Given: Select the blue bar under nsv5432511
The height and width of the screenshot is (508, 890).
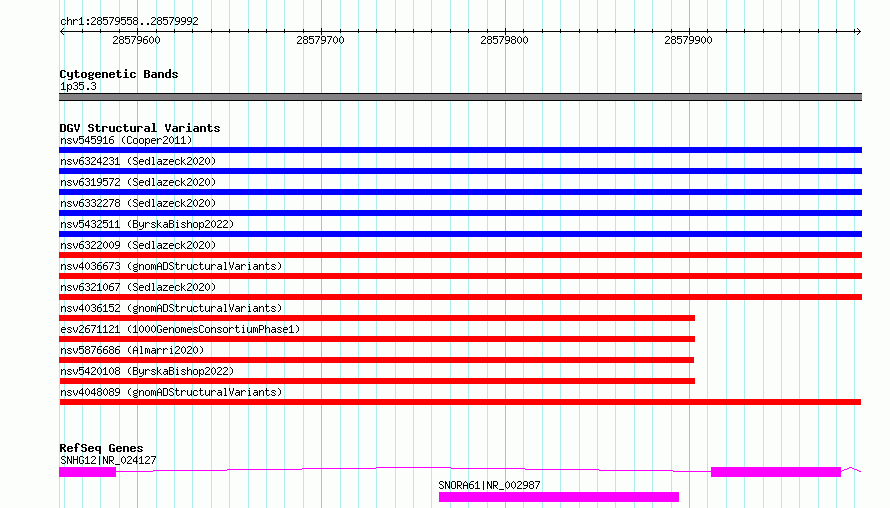Looking at the screenshot, I should click(460, 234).
